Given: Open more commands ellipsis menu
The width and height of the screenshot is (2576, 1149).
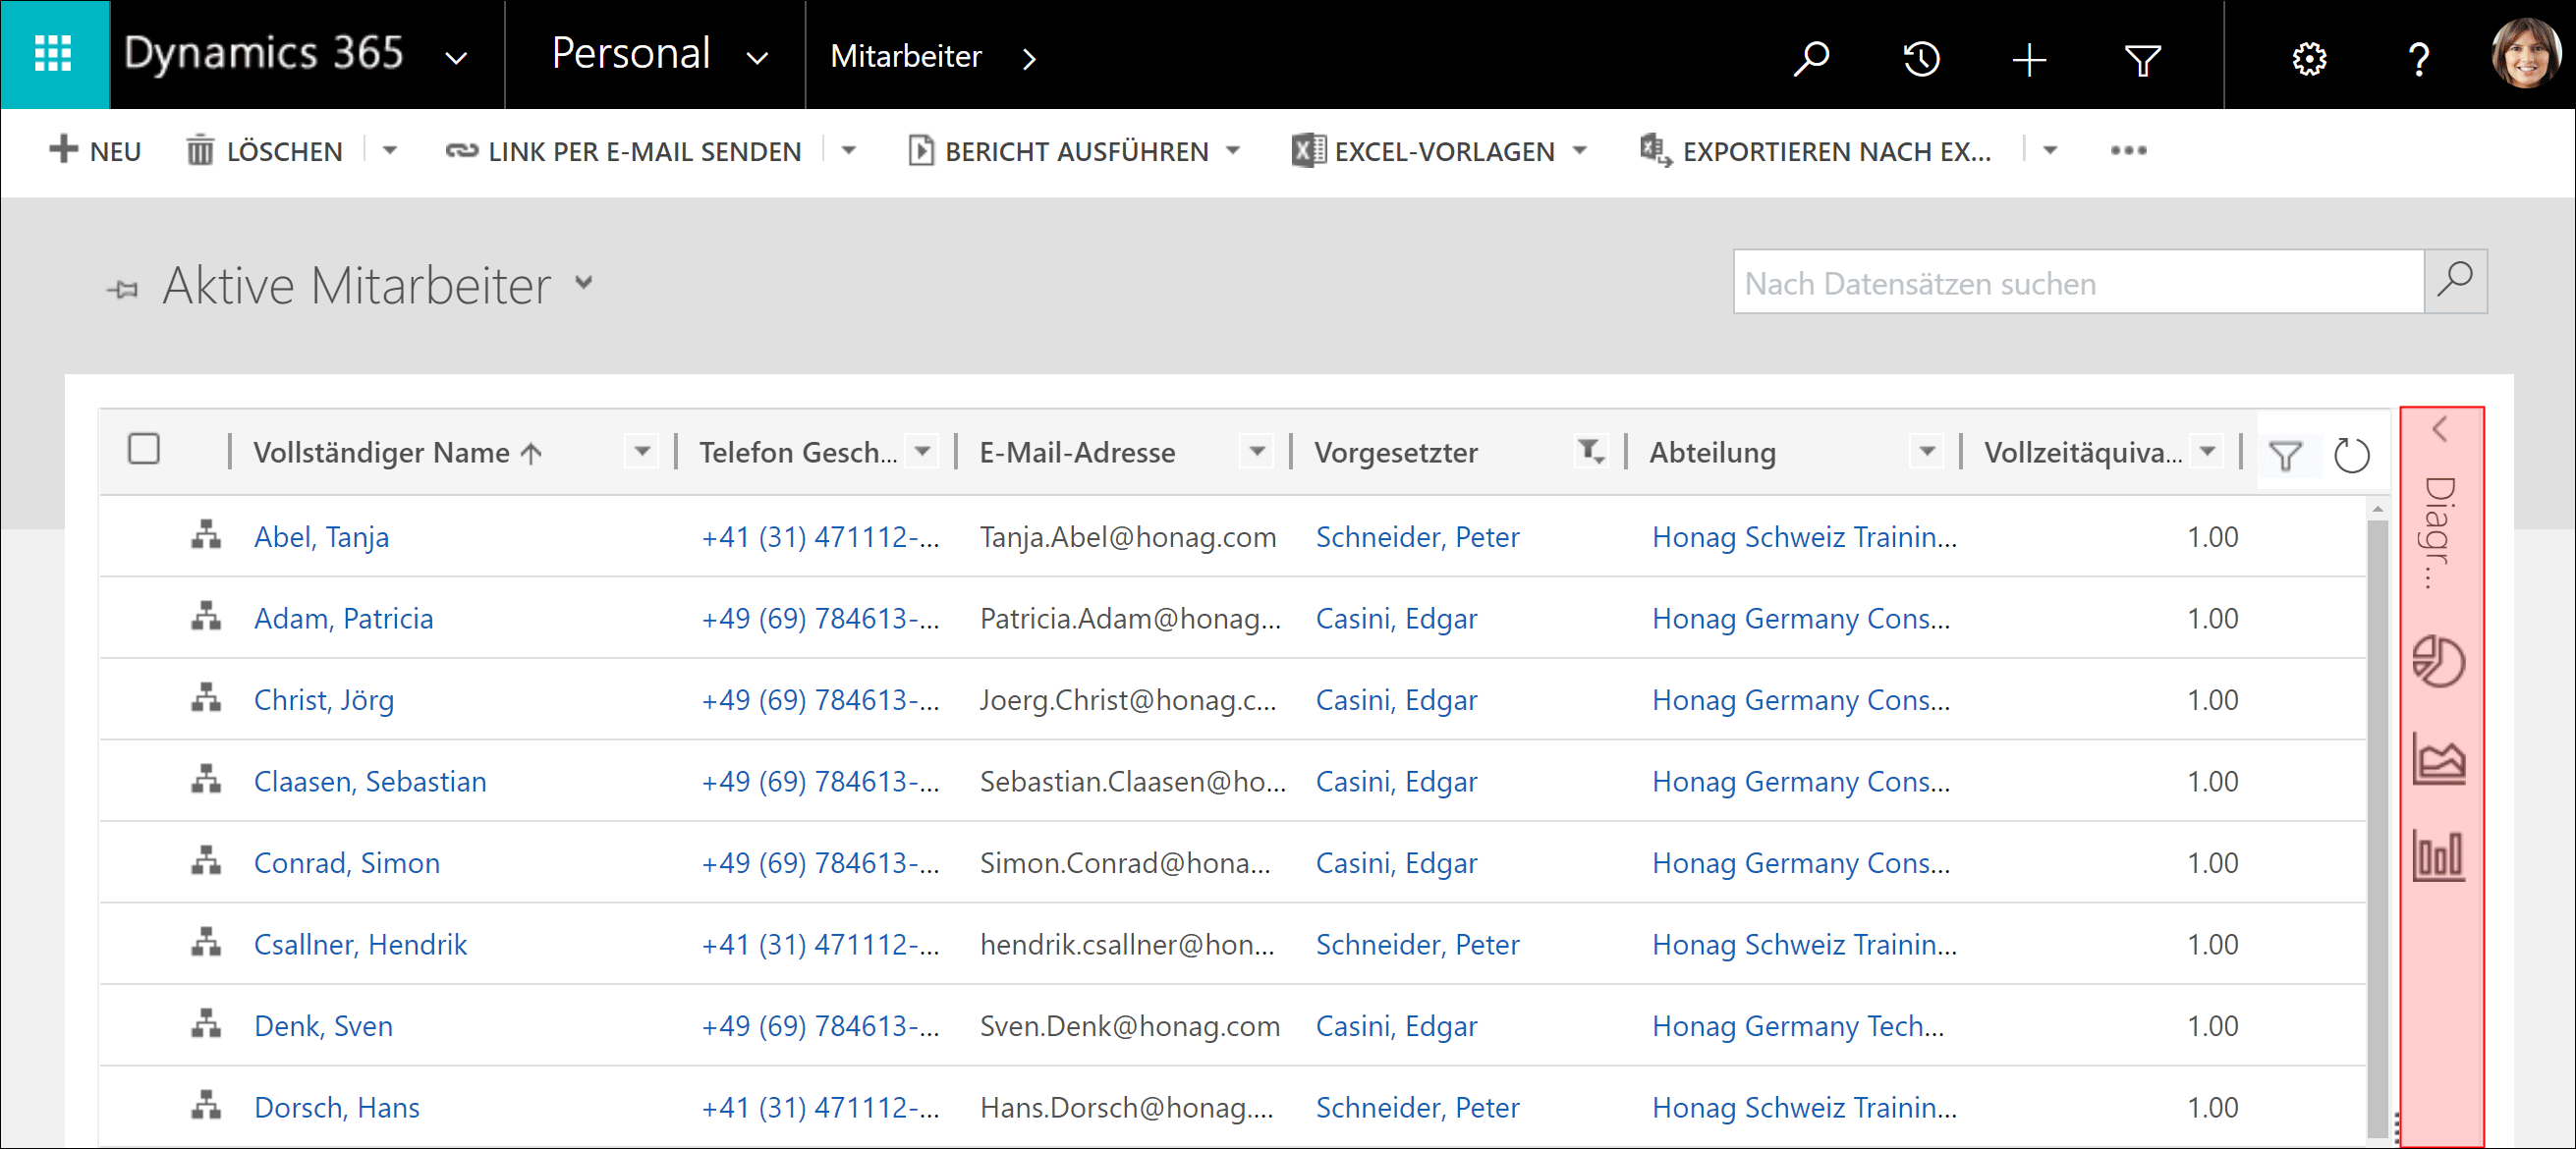Looking at the screenshot, I should pos(2128,151).
